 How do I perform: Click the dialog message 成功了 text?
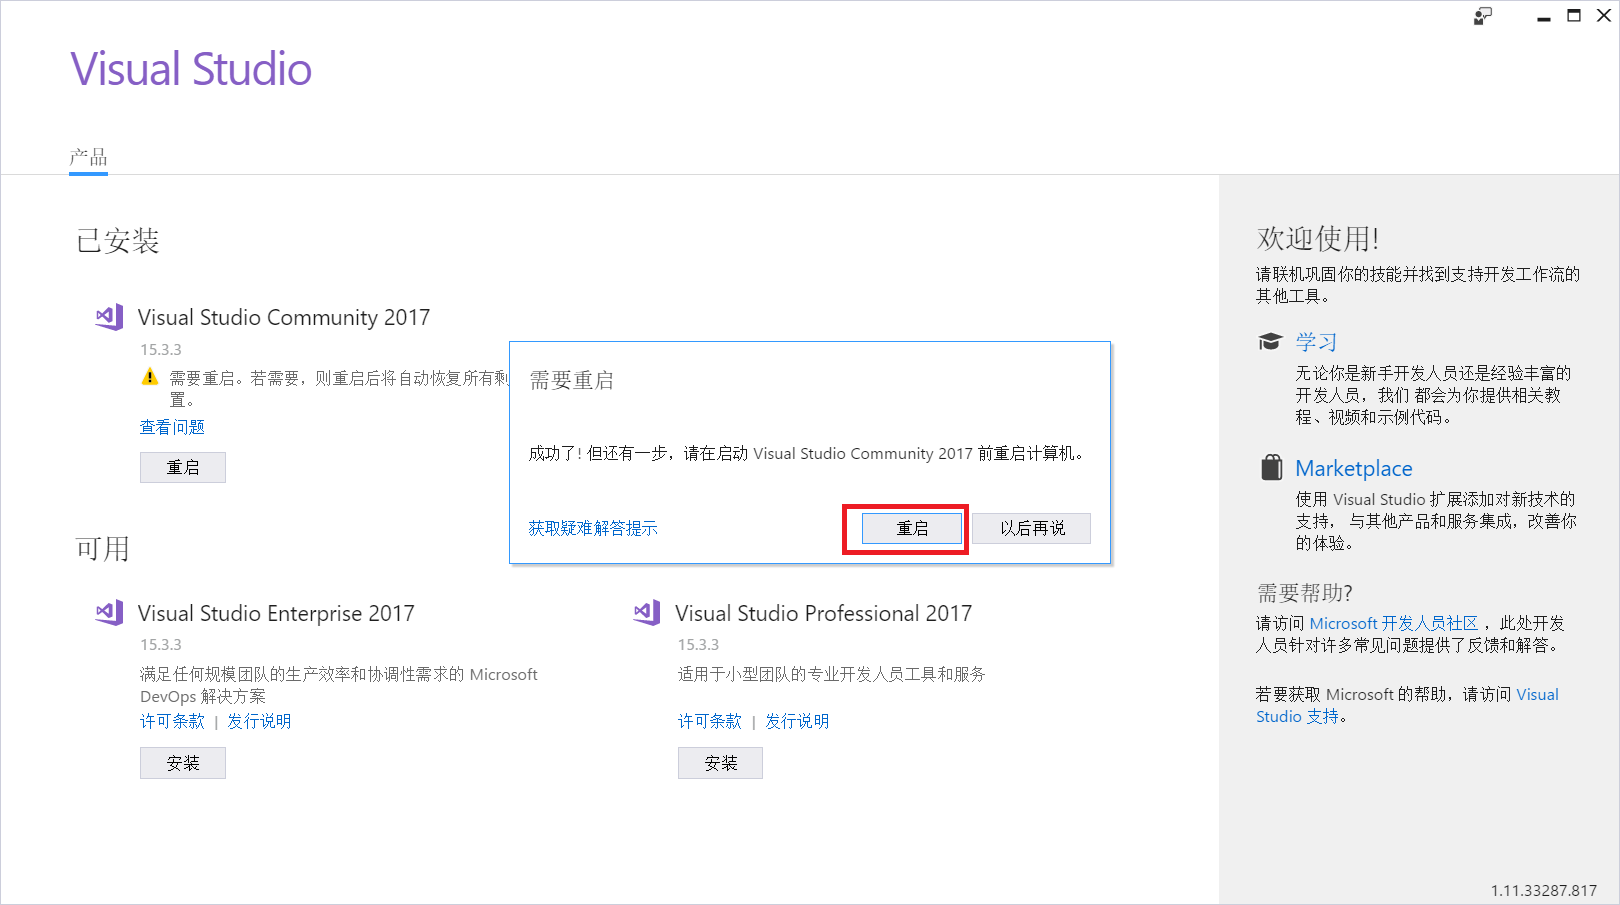coord(806,453)
